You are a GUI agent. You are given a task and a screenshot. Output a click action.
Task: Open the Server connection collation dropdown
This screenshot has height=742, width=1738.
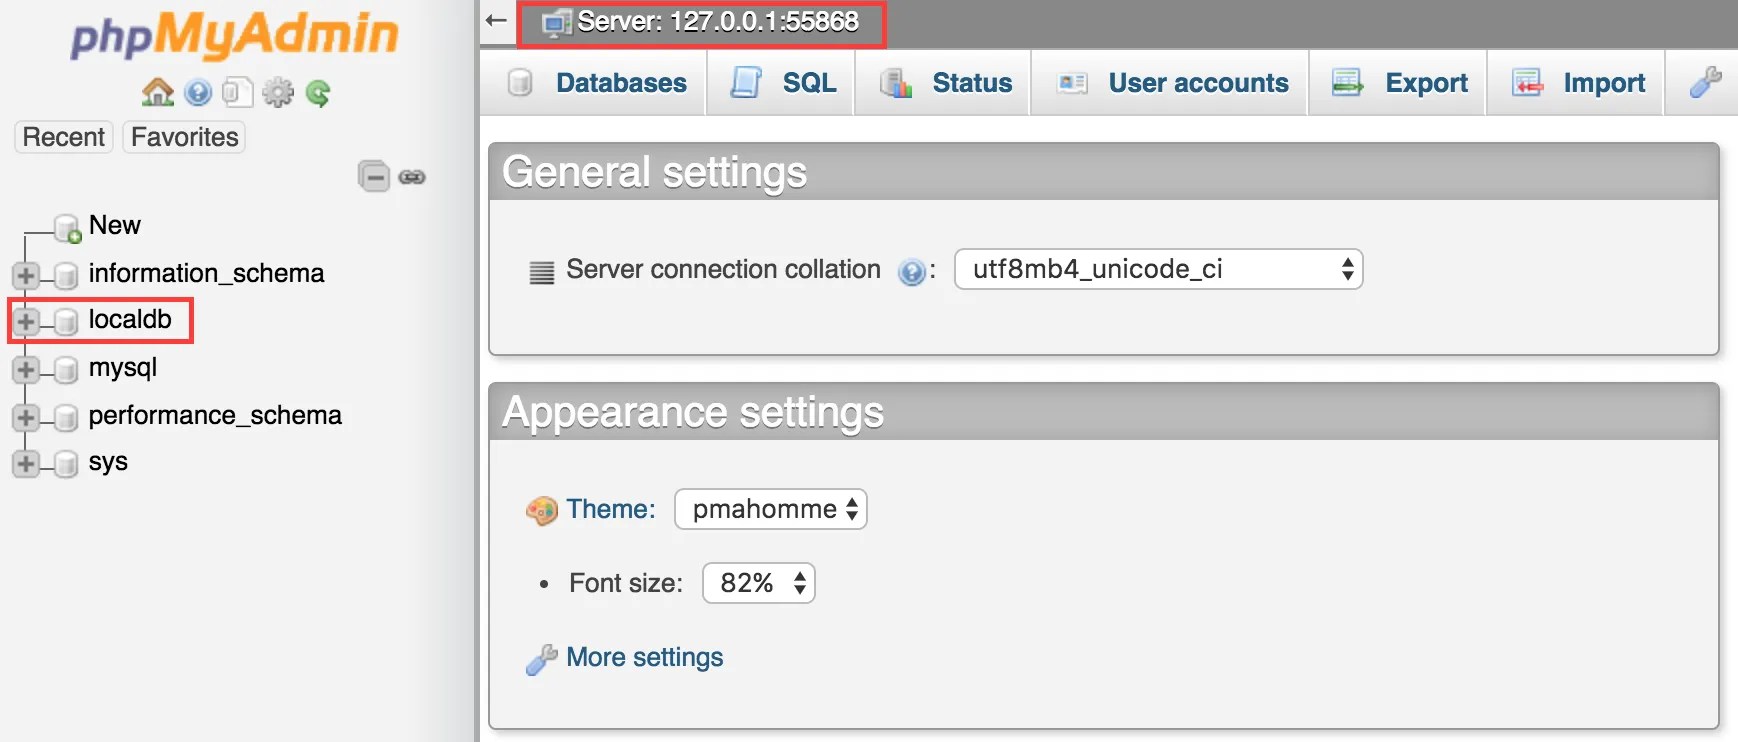[1158, 269]
